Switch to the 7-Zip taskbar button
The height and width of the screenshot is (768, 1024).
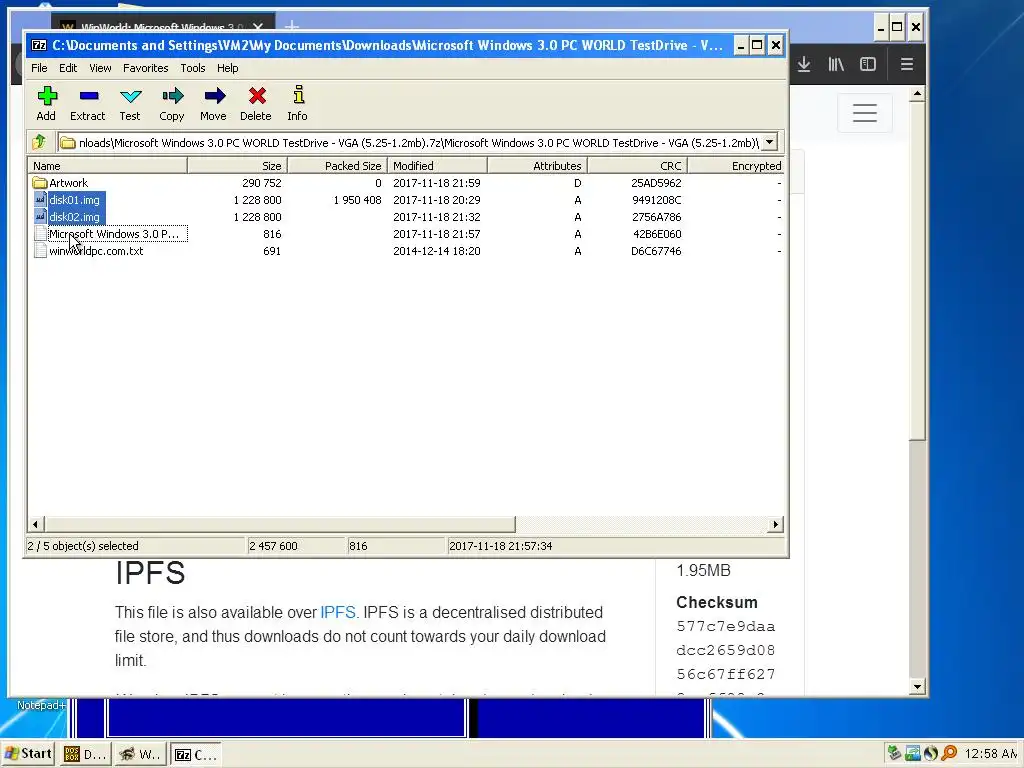click(195, 754)
